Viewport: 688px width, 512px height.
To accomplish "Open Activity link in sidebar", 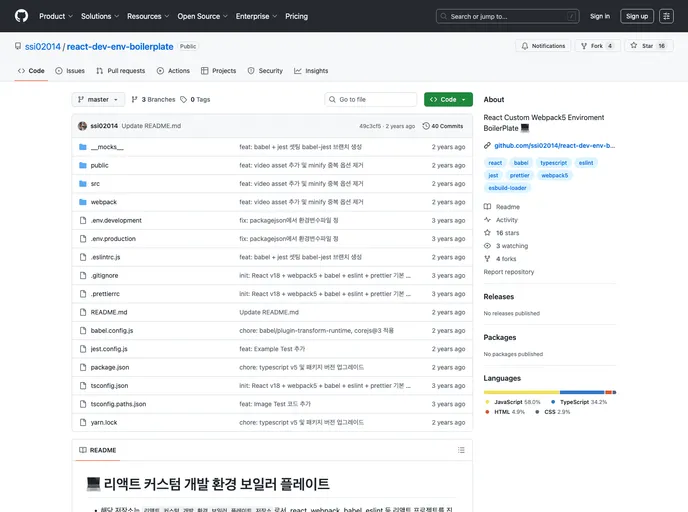I will click(501, 220).
